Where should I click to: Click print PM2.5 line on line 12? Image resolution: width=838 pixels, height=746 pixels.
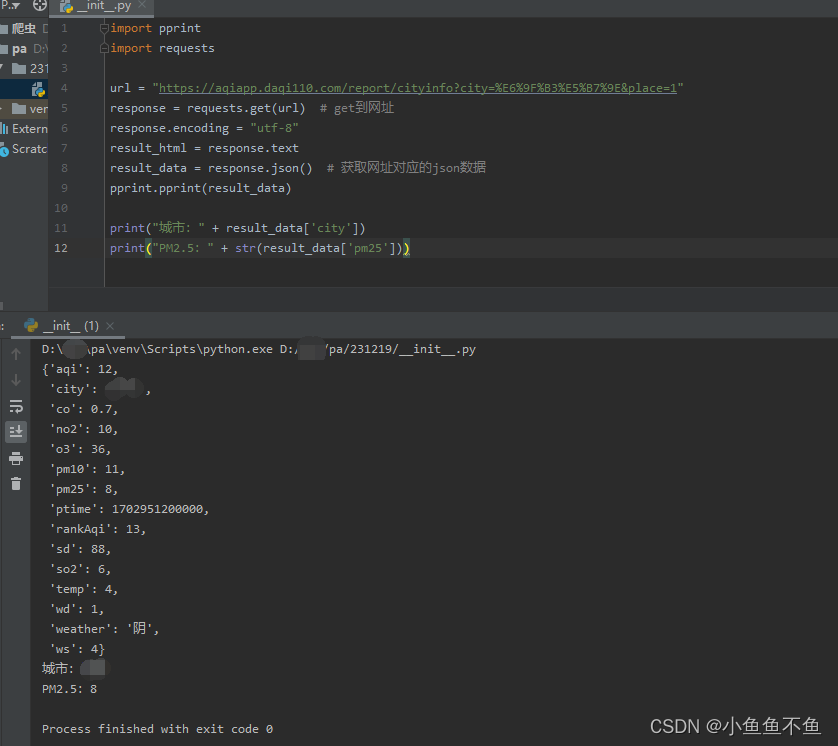point(260,248)
